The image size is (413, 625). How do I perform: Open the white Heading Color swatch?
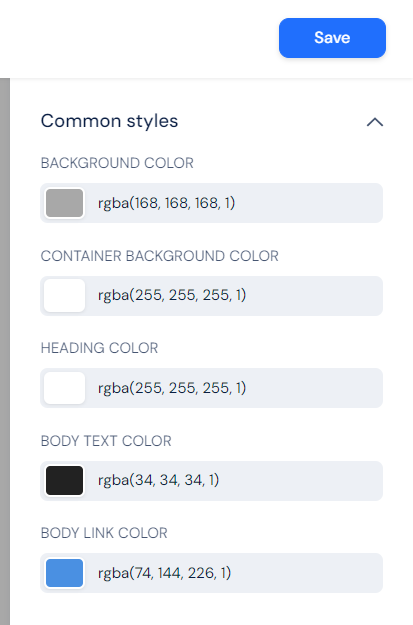tap(65, 388)
